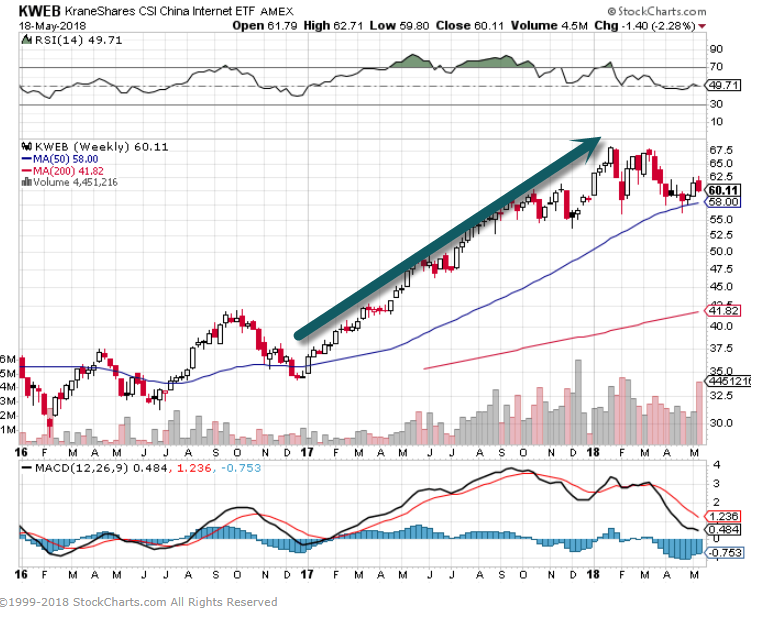758x618 pixels.
Task: Click the Chg -1.40 (-2.28%) value
Action: coord(644,26)
